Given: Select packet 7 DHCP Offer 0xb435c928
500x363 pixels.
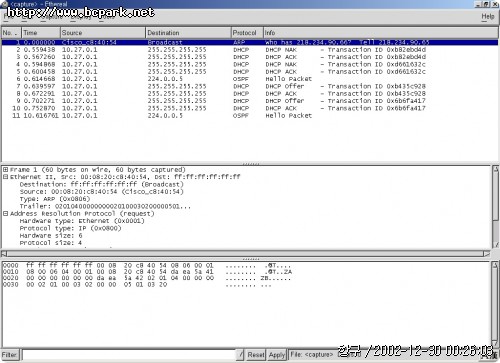Looking at the screenshot, I should [x=250, y=86].
